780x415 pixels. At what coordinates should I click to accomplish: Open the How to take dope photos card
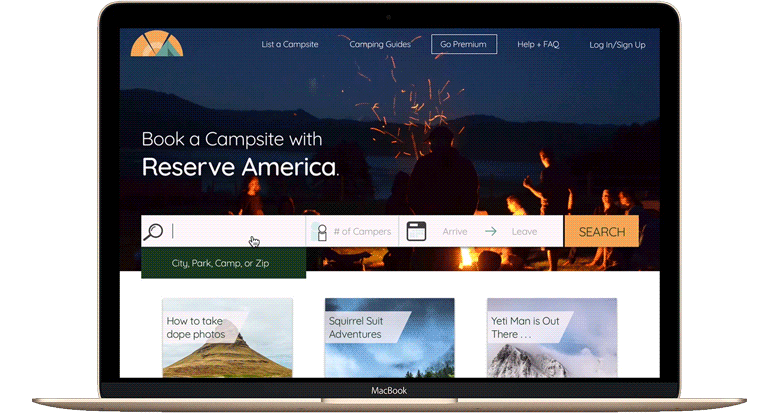(227, 337)
